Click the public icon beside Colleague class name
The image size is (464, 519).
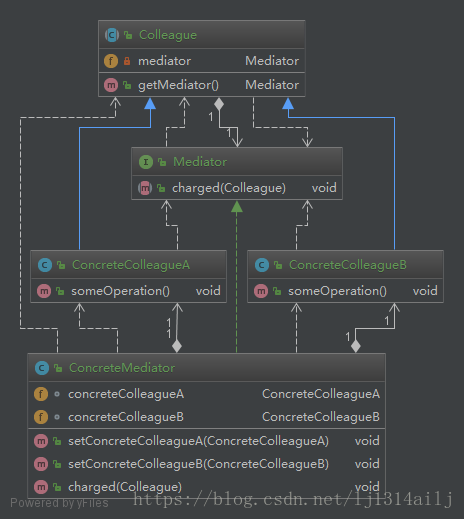pos(128,35)
